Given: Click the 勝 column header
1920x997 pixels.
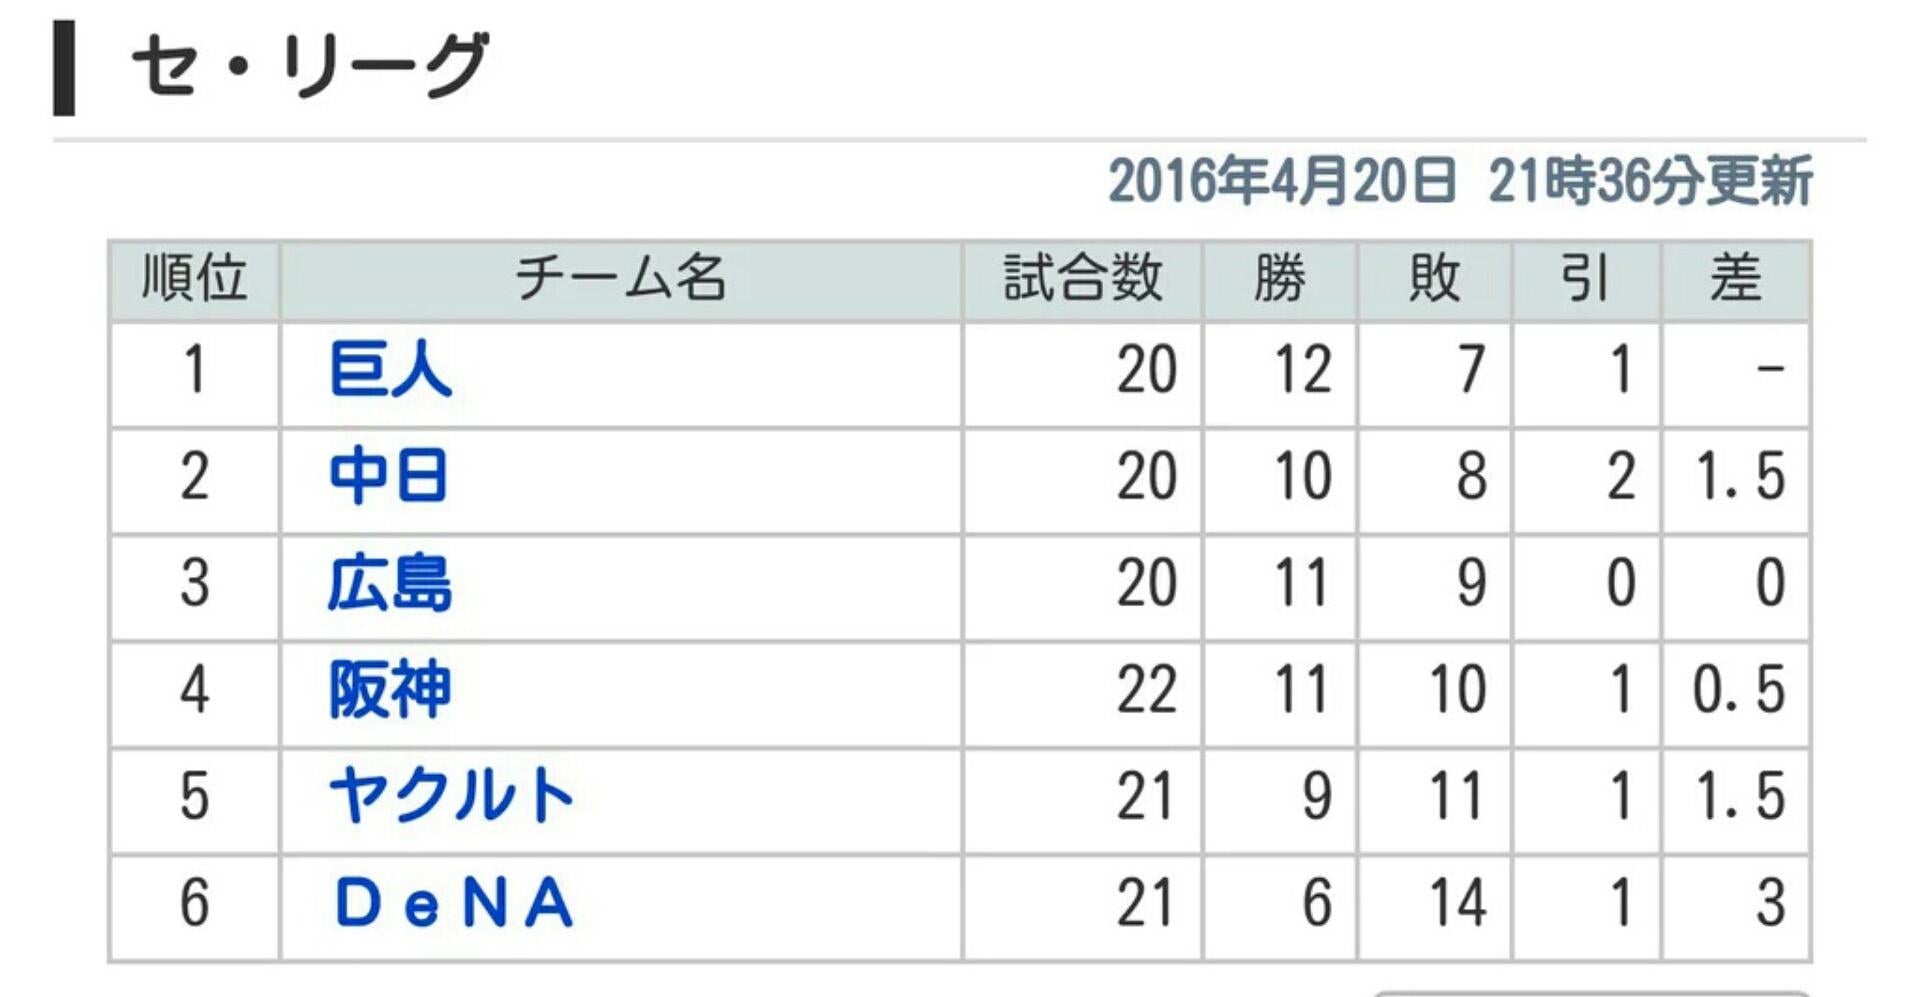Looking at the screenshot, I should point(1279,278).
